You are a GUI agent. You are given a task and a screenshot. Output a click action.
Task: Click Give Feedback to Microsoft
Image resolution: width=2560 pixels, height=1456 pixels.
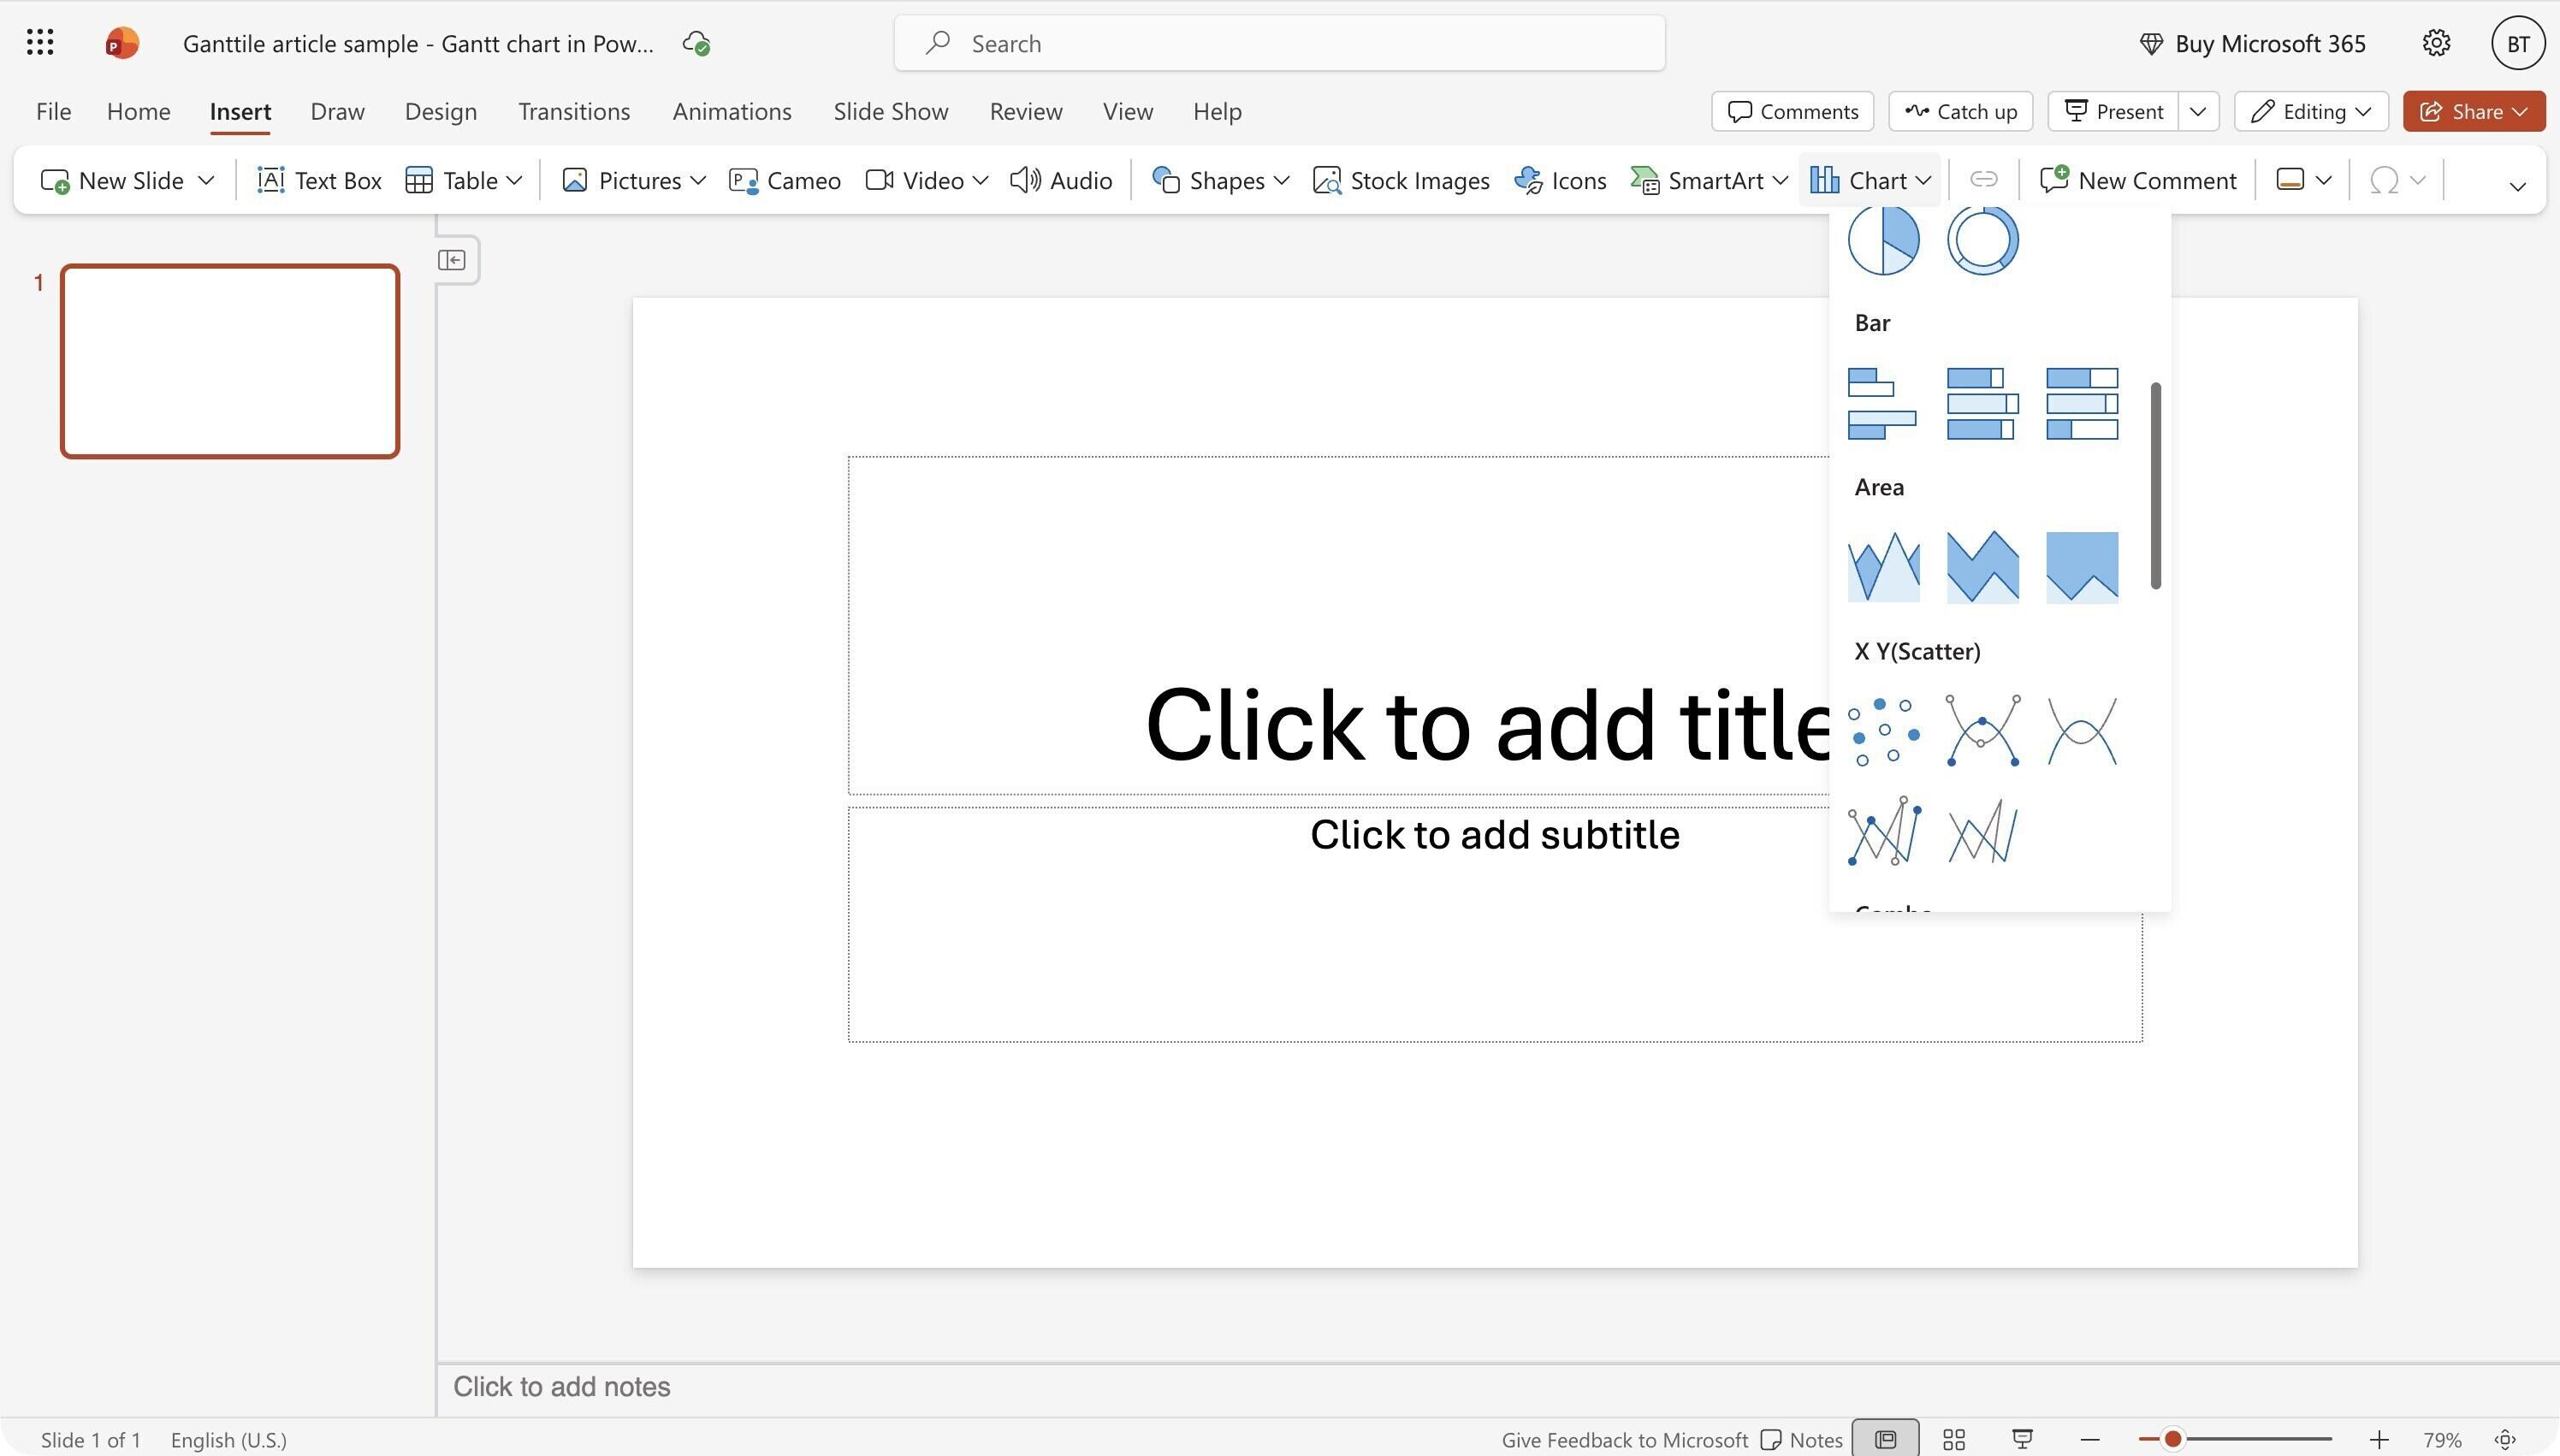1624,1439
